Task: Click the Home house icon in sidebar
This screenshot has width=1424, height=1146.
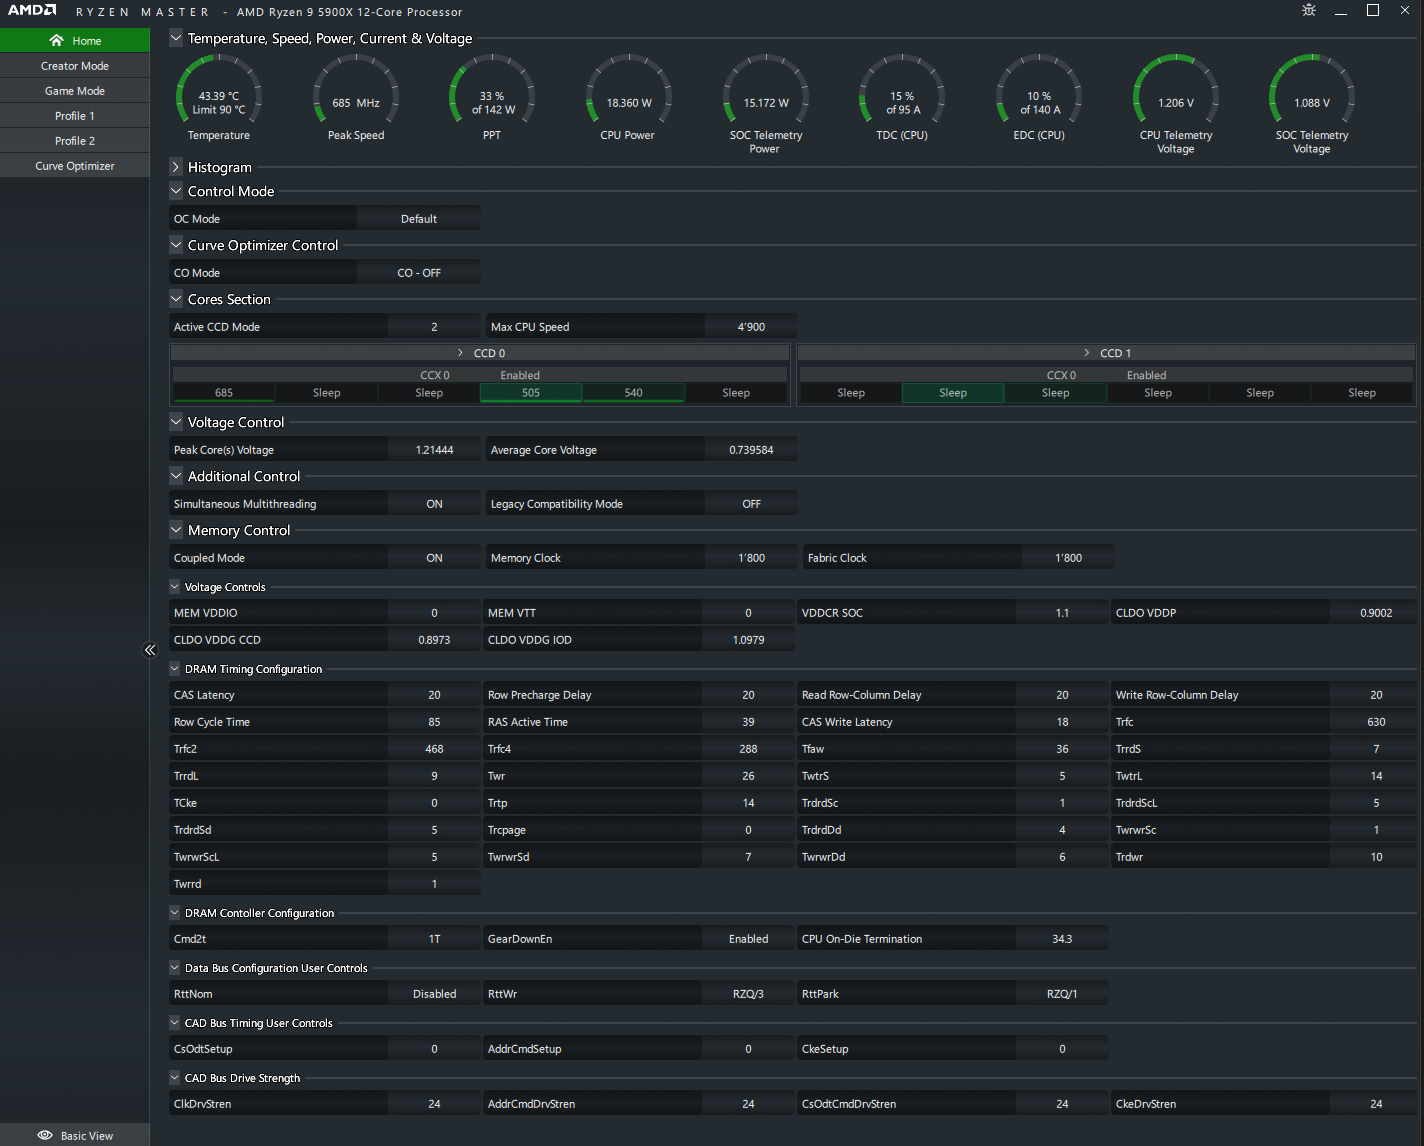Action: pos(56,41)
